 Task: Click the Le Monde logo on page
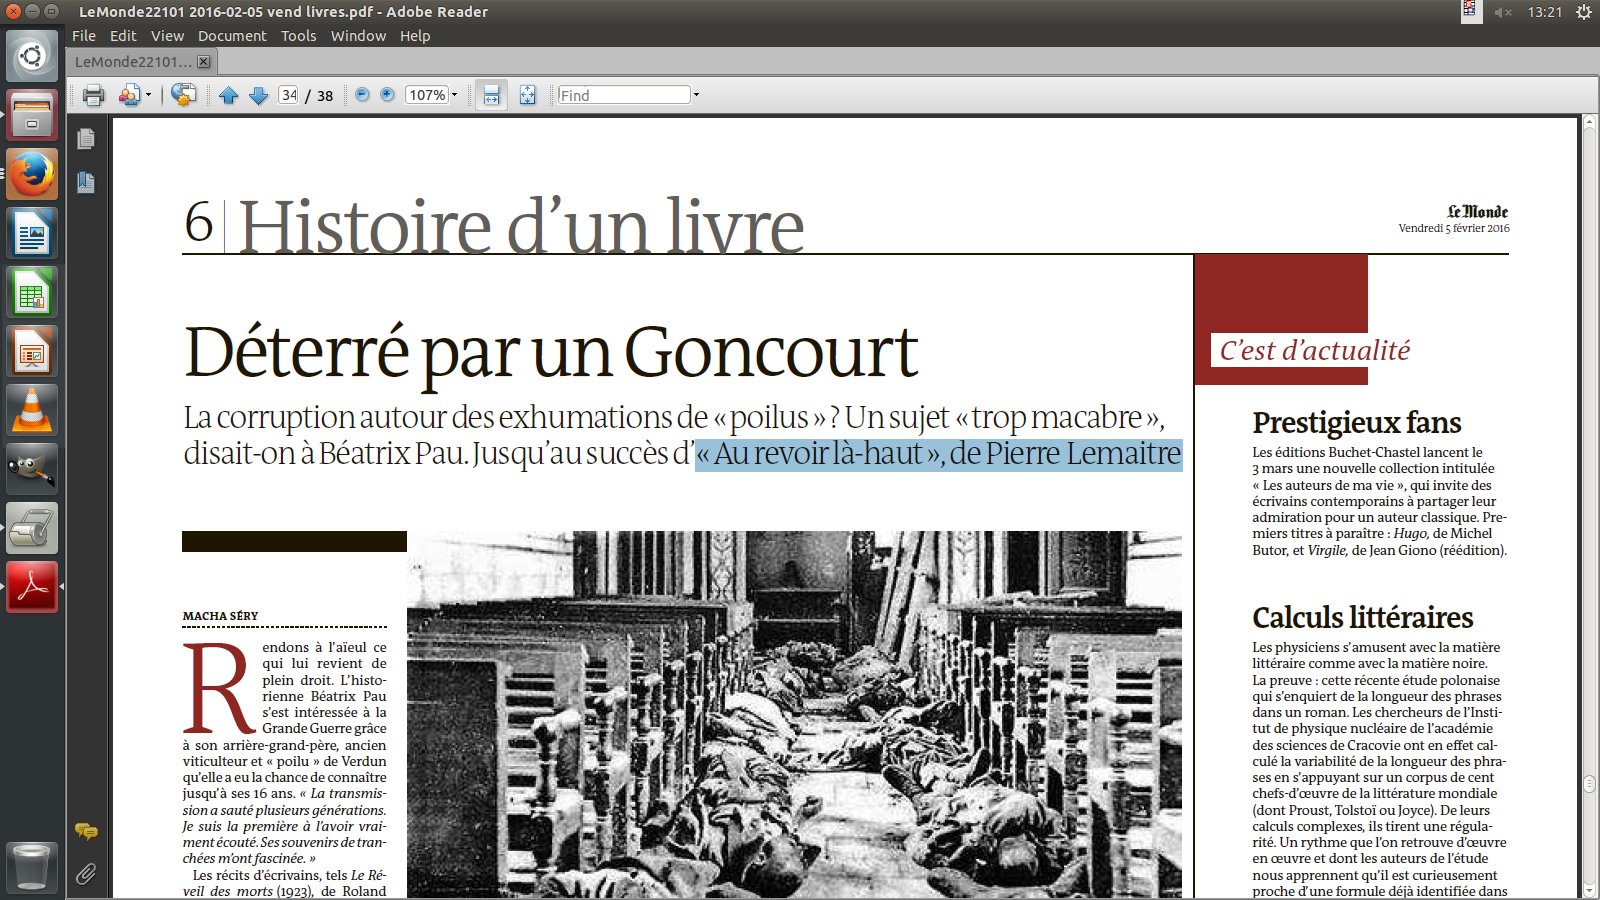pos(1478,211)
